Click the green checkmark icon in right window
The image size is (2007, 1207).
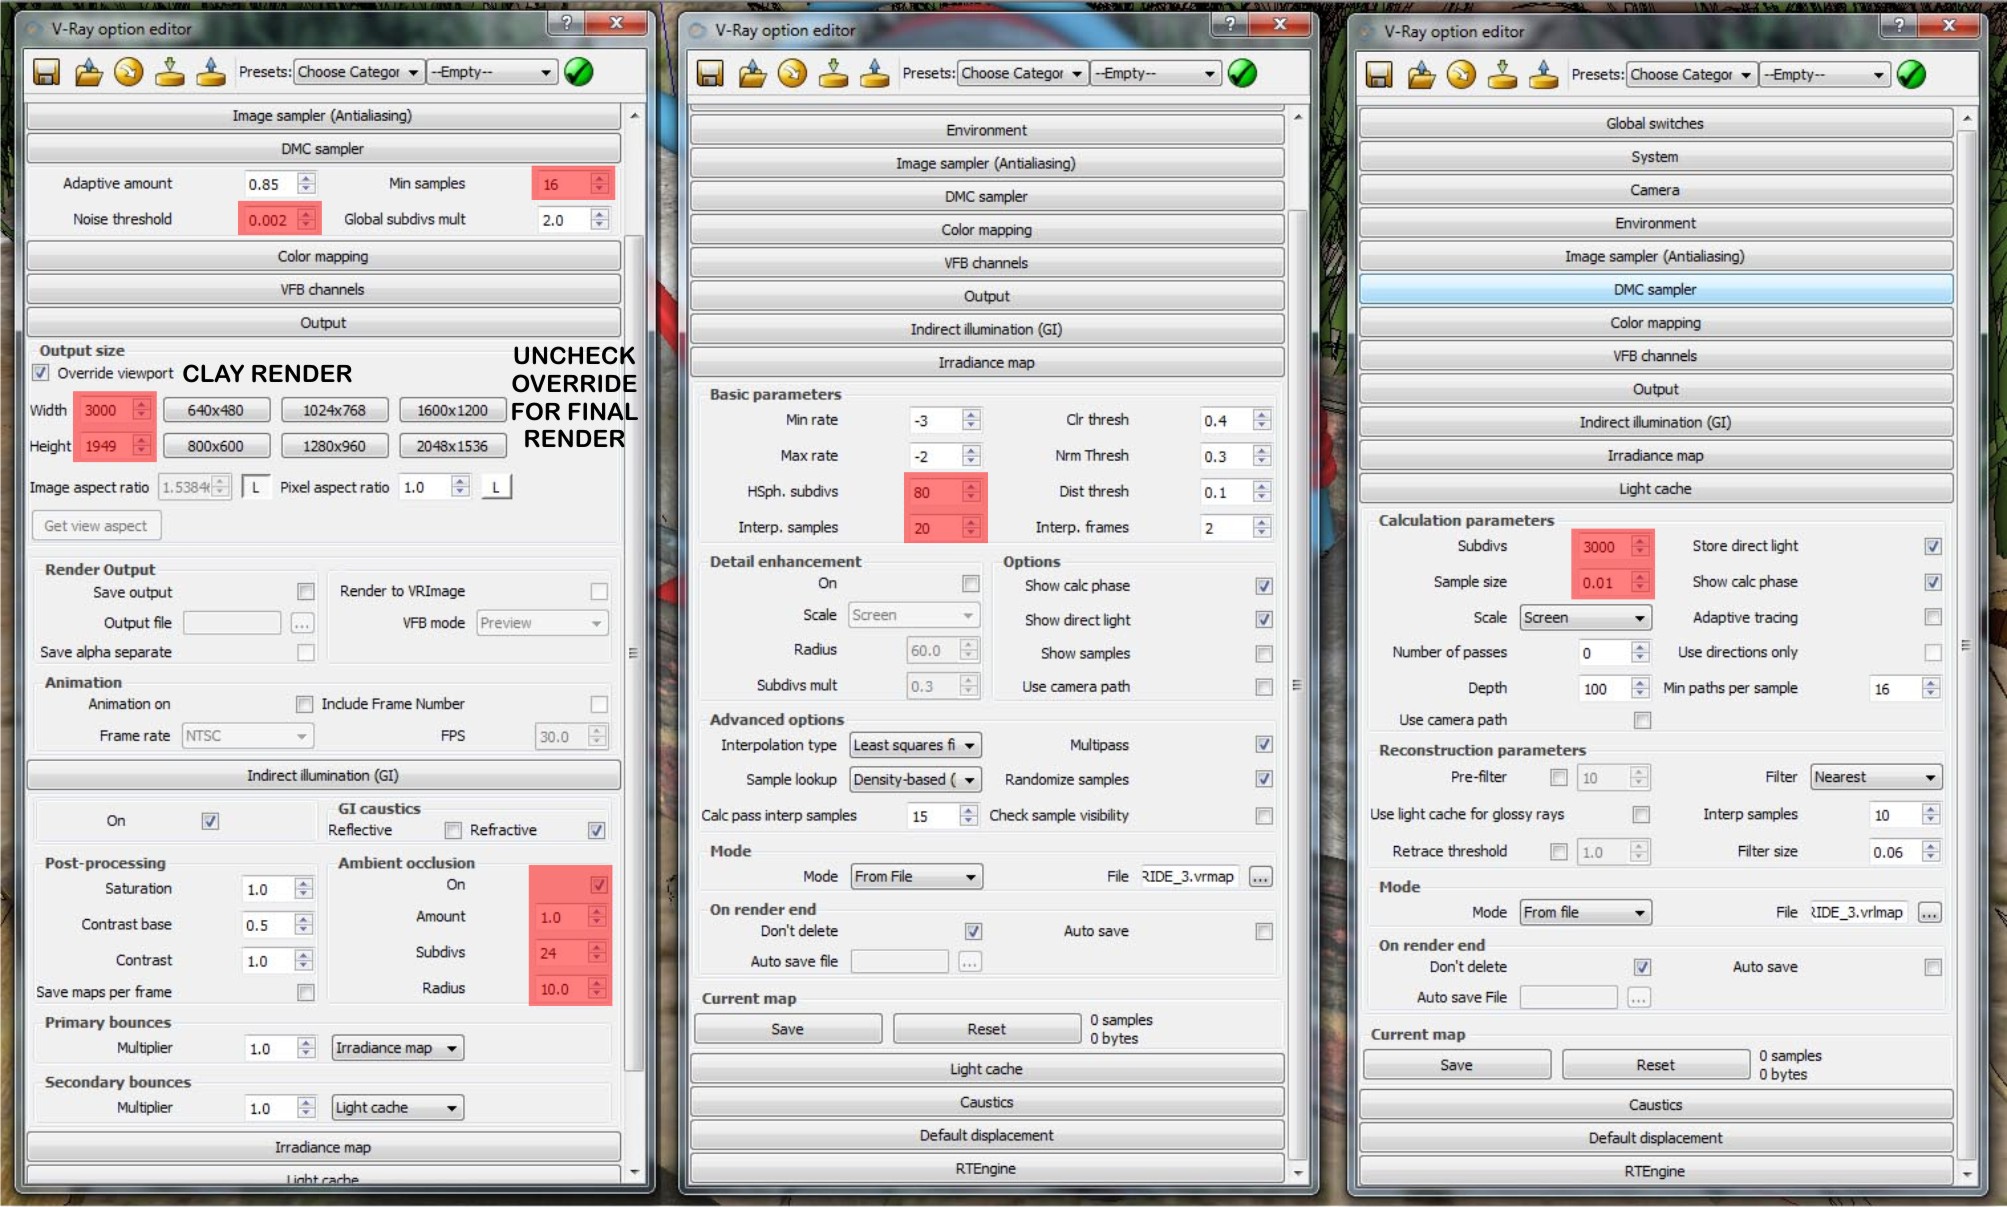click(1911, 74)
